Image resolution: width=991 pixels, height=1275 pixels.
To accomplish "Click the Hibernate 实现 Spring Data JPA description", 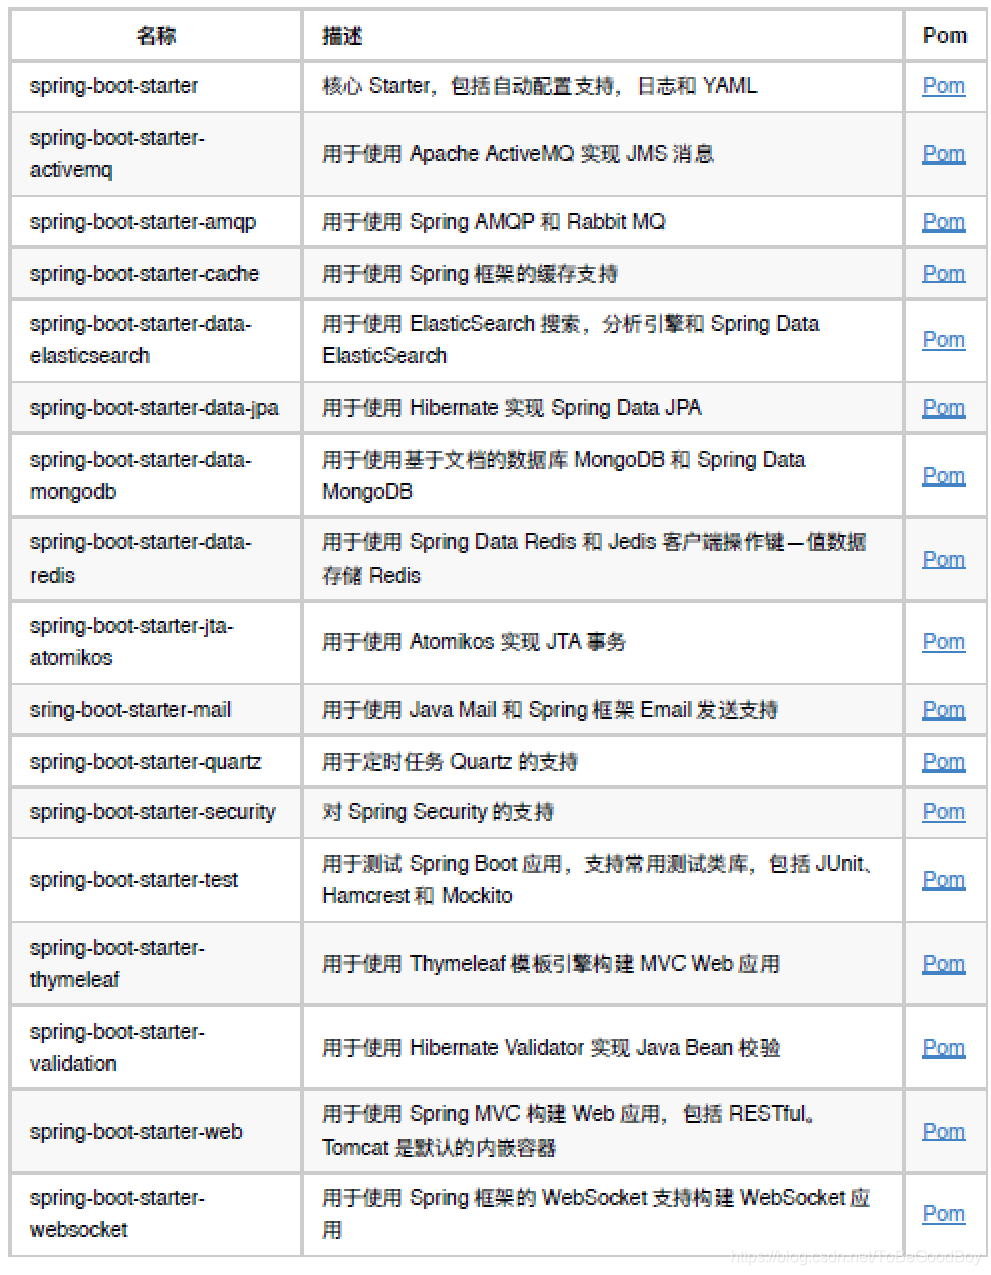I will (603, 408).
